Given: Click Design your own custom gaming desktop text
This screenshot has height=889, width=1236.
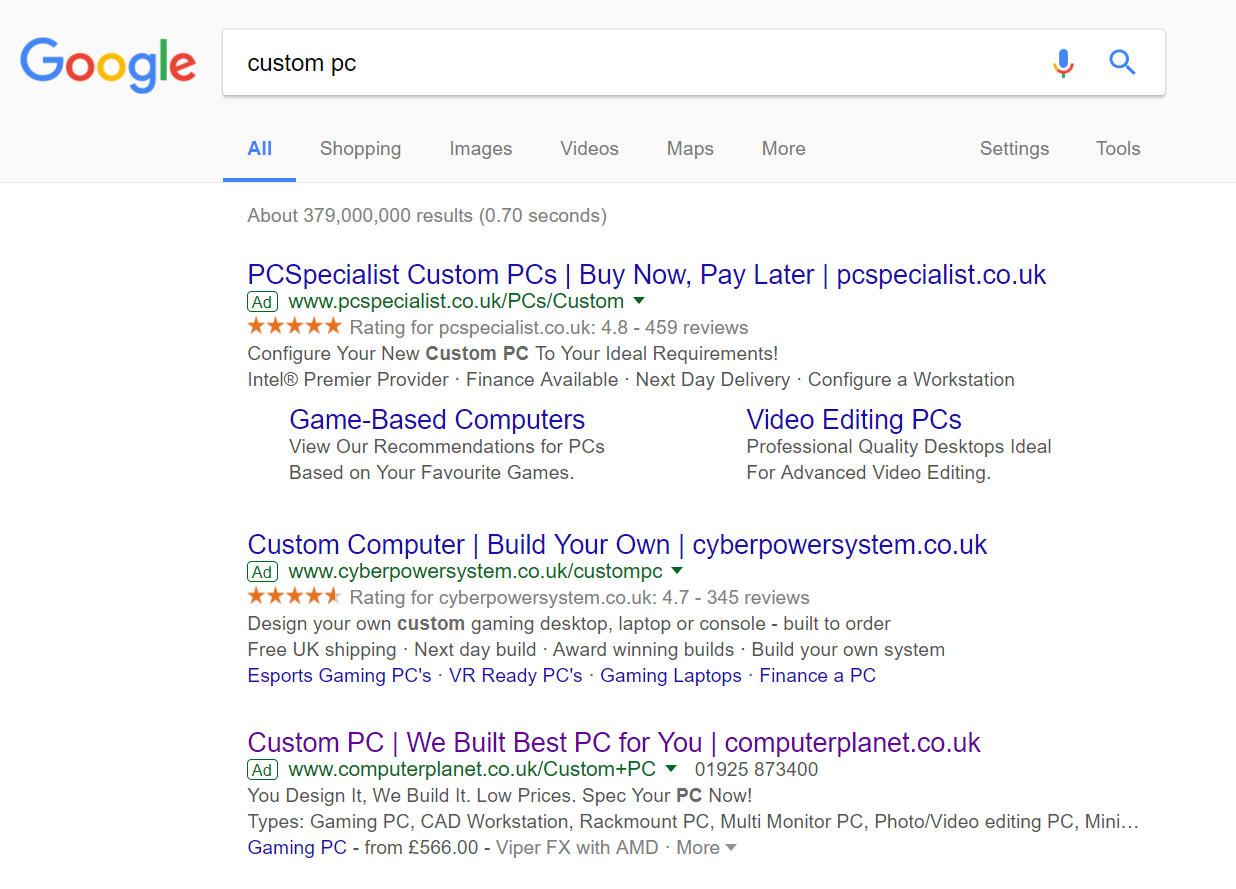Looking at the screenshot, I should (x=569, y=623).
